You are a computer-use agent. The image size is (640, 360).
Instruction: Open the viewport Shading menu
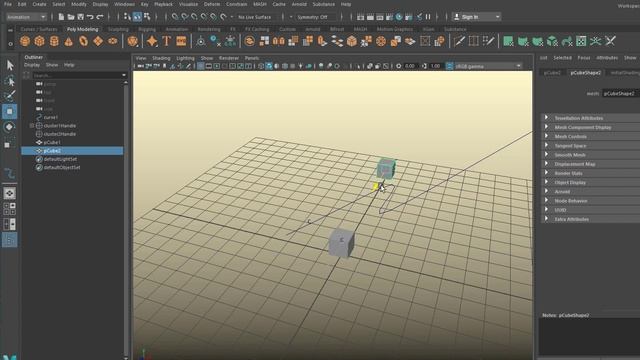[x=161, y=58]
